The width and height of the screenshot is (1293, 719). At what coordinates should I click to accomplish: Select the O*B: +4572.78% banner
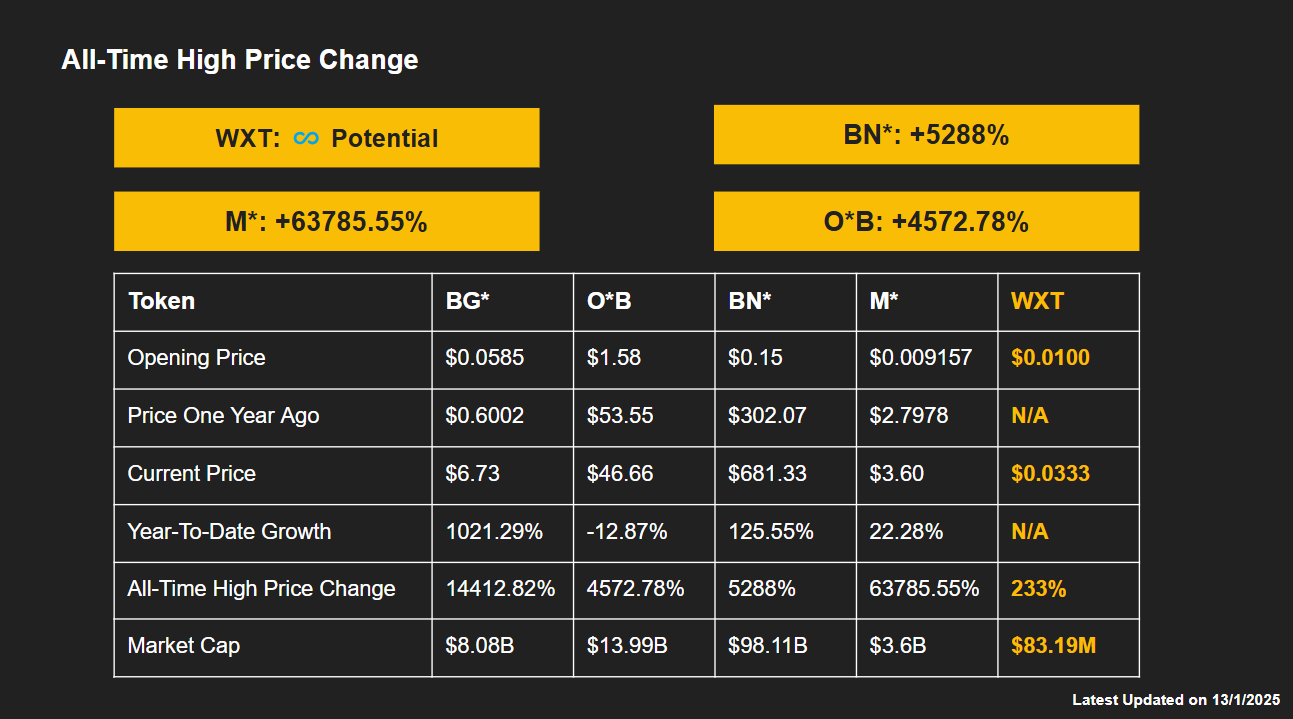[x=926, y=221]
